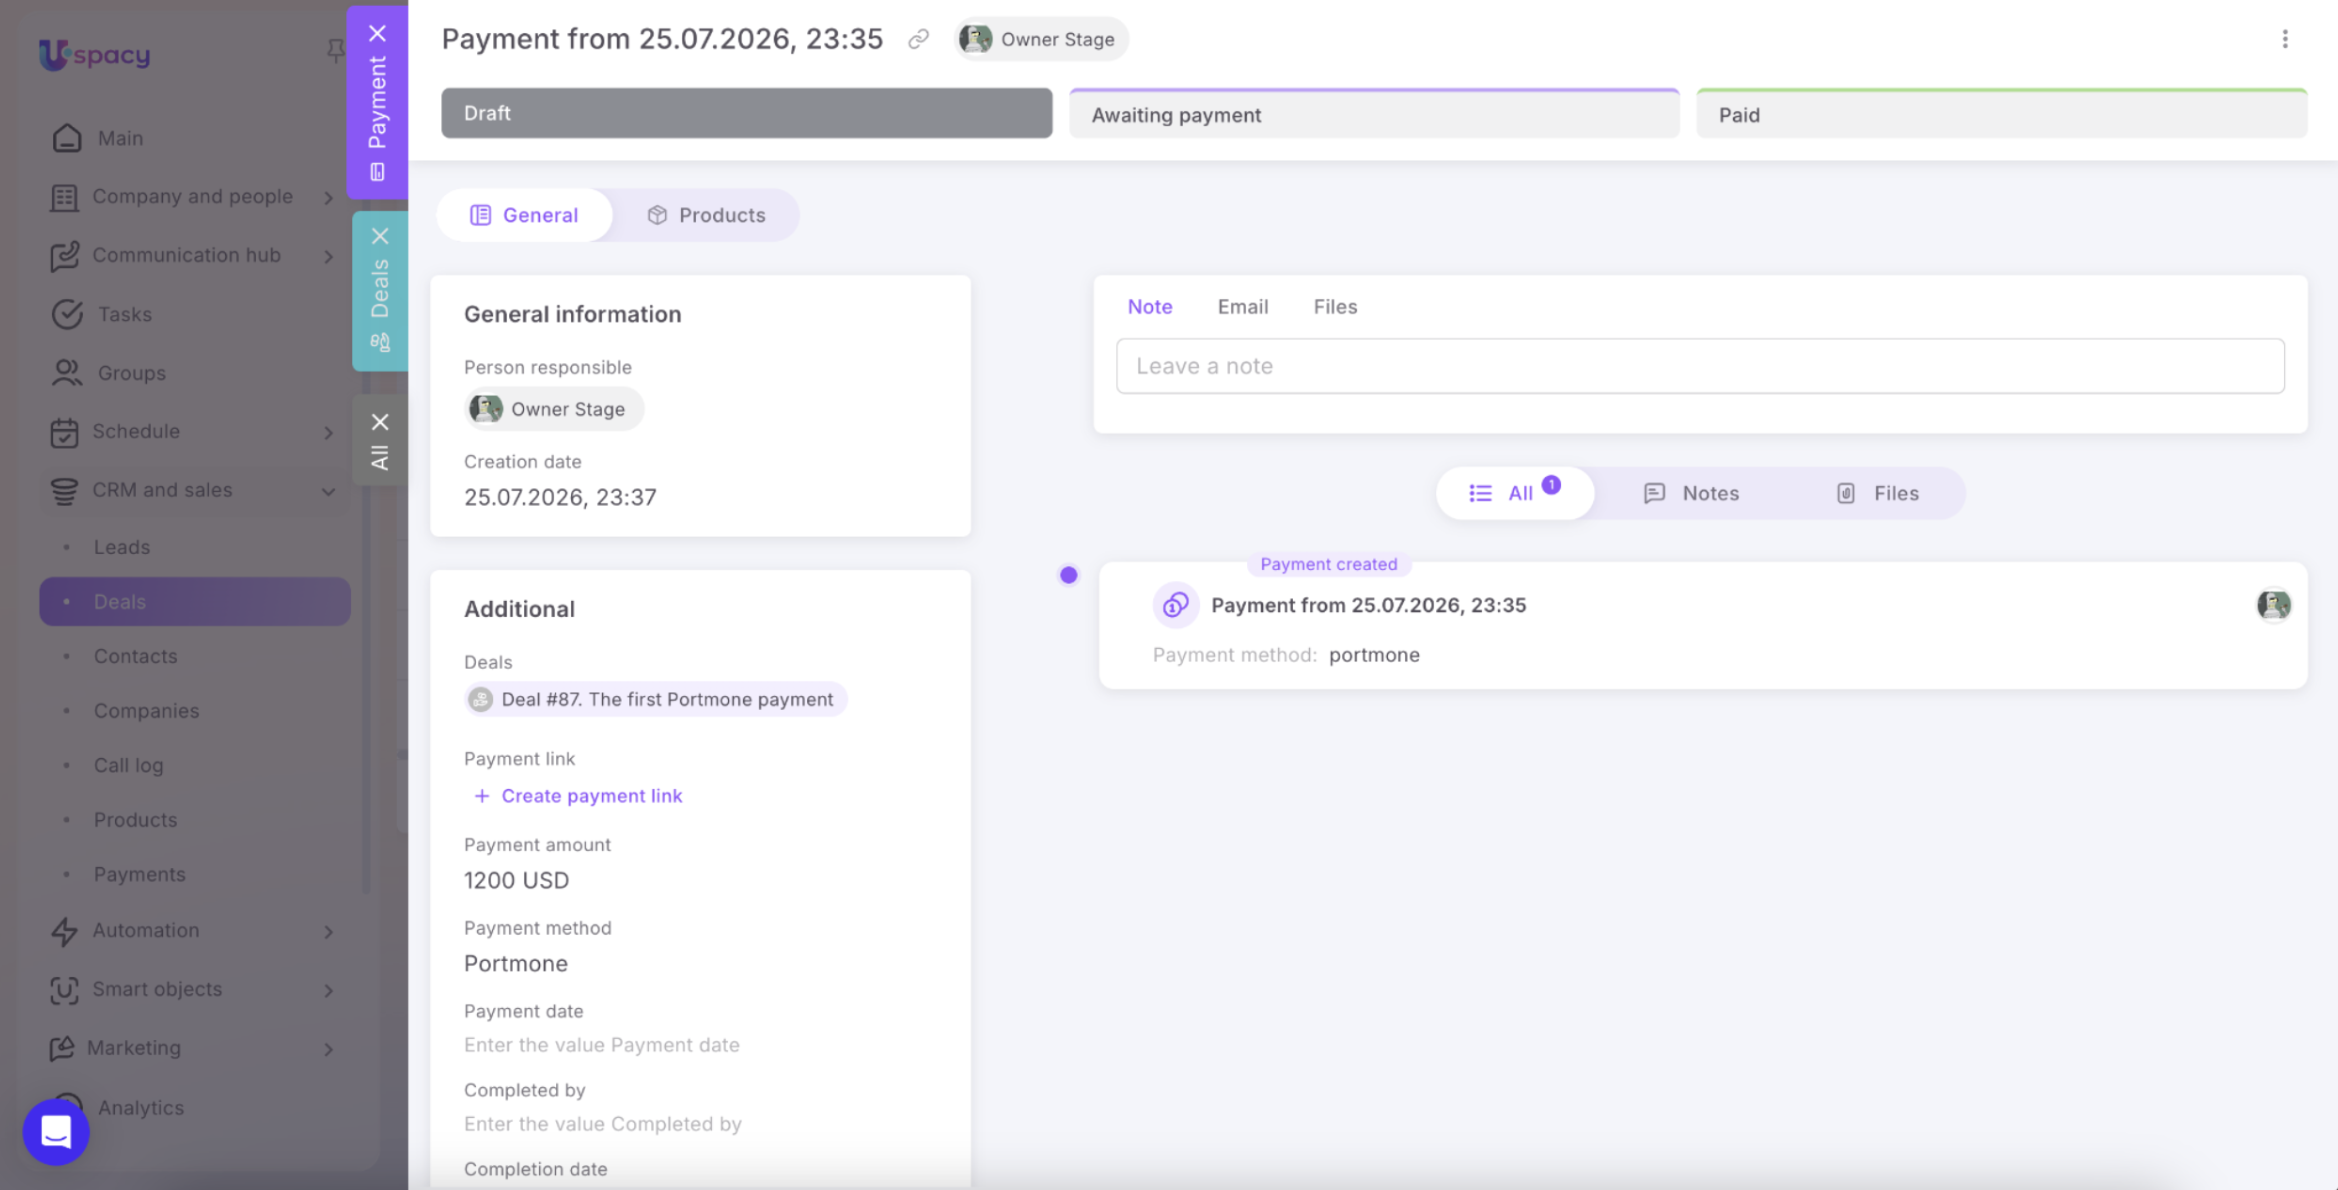Click the Payment created label badge
This screenshot has width=2338, height=1190.
pyautogui.click(x=1328, y=564)
